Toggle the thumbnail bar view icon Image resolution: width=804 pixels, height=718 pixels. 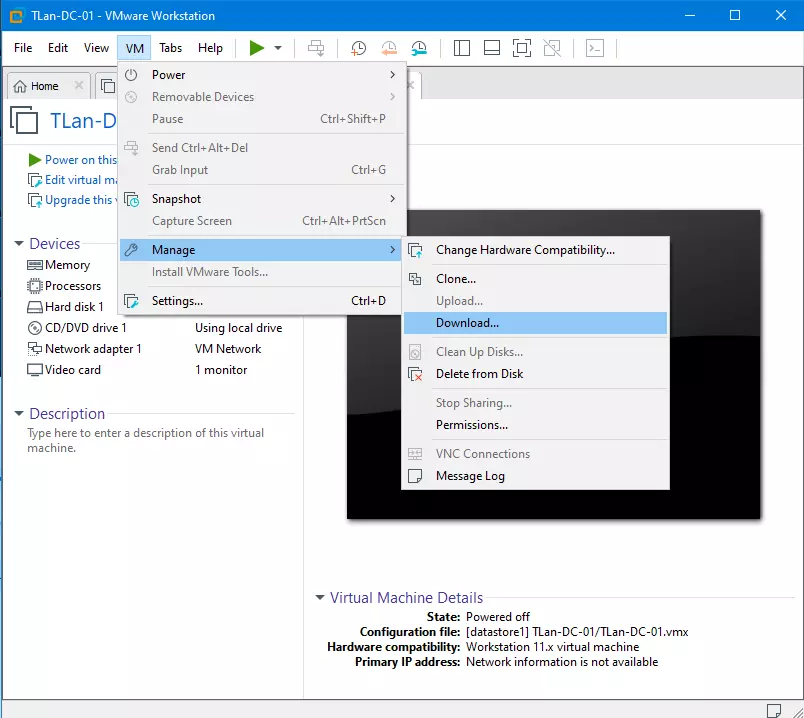tap(492, 48)
